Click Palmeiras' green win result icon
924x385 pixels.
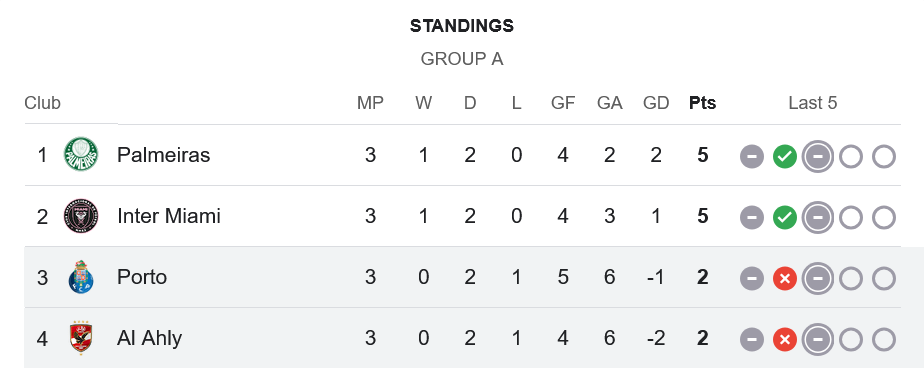[x=785, y=157]
